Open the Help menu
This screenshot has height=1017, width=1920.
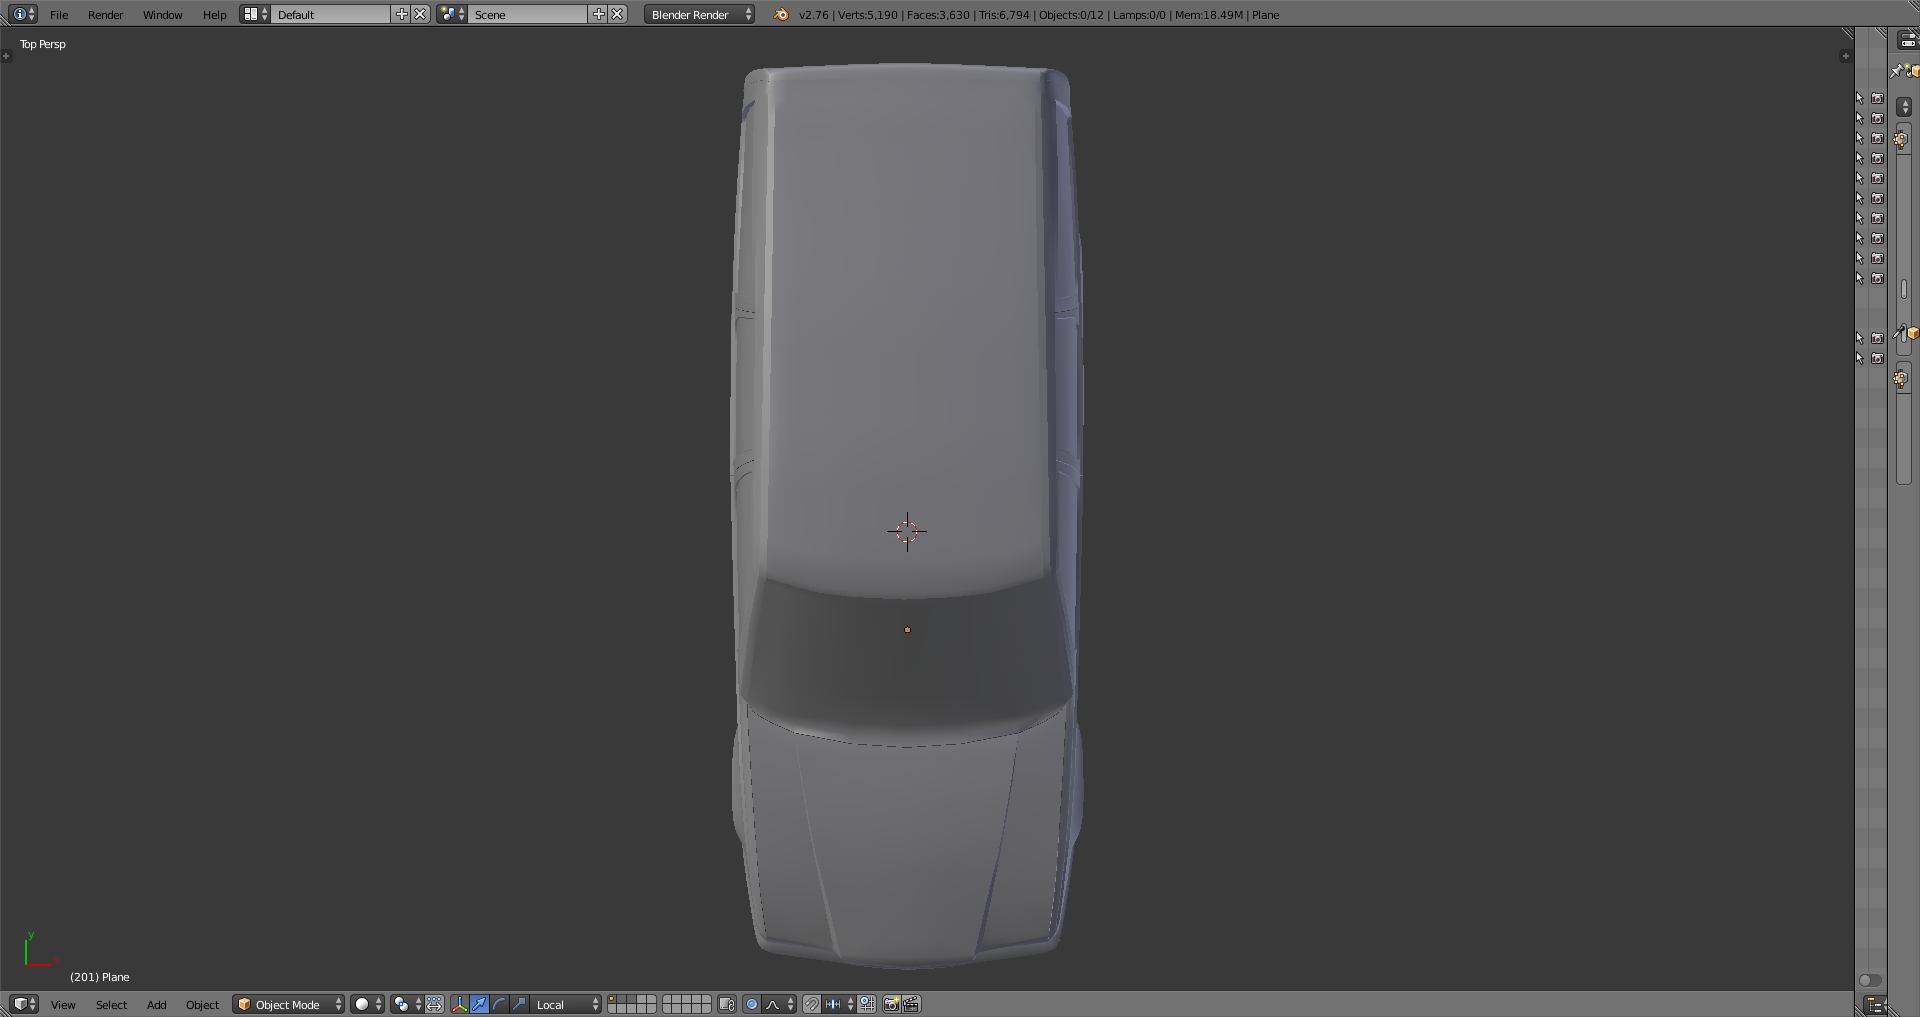[x=214, y=14]
